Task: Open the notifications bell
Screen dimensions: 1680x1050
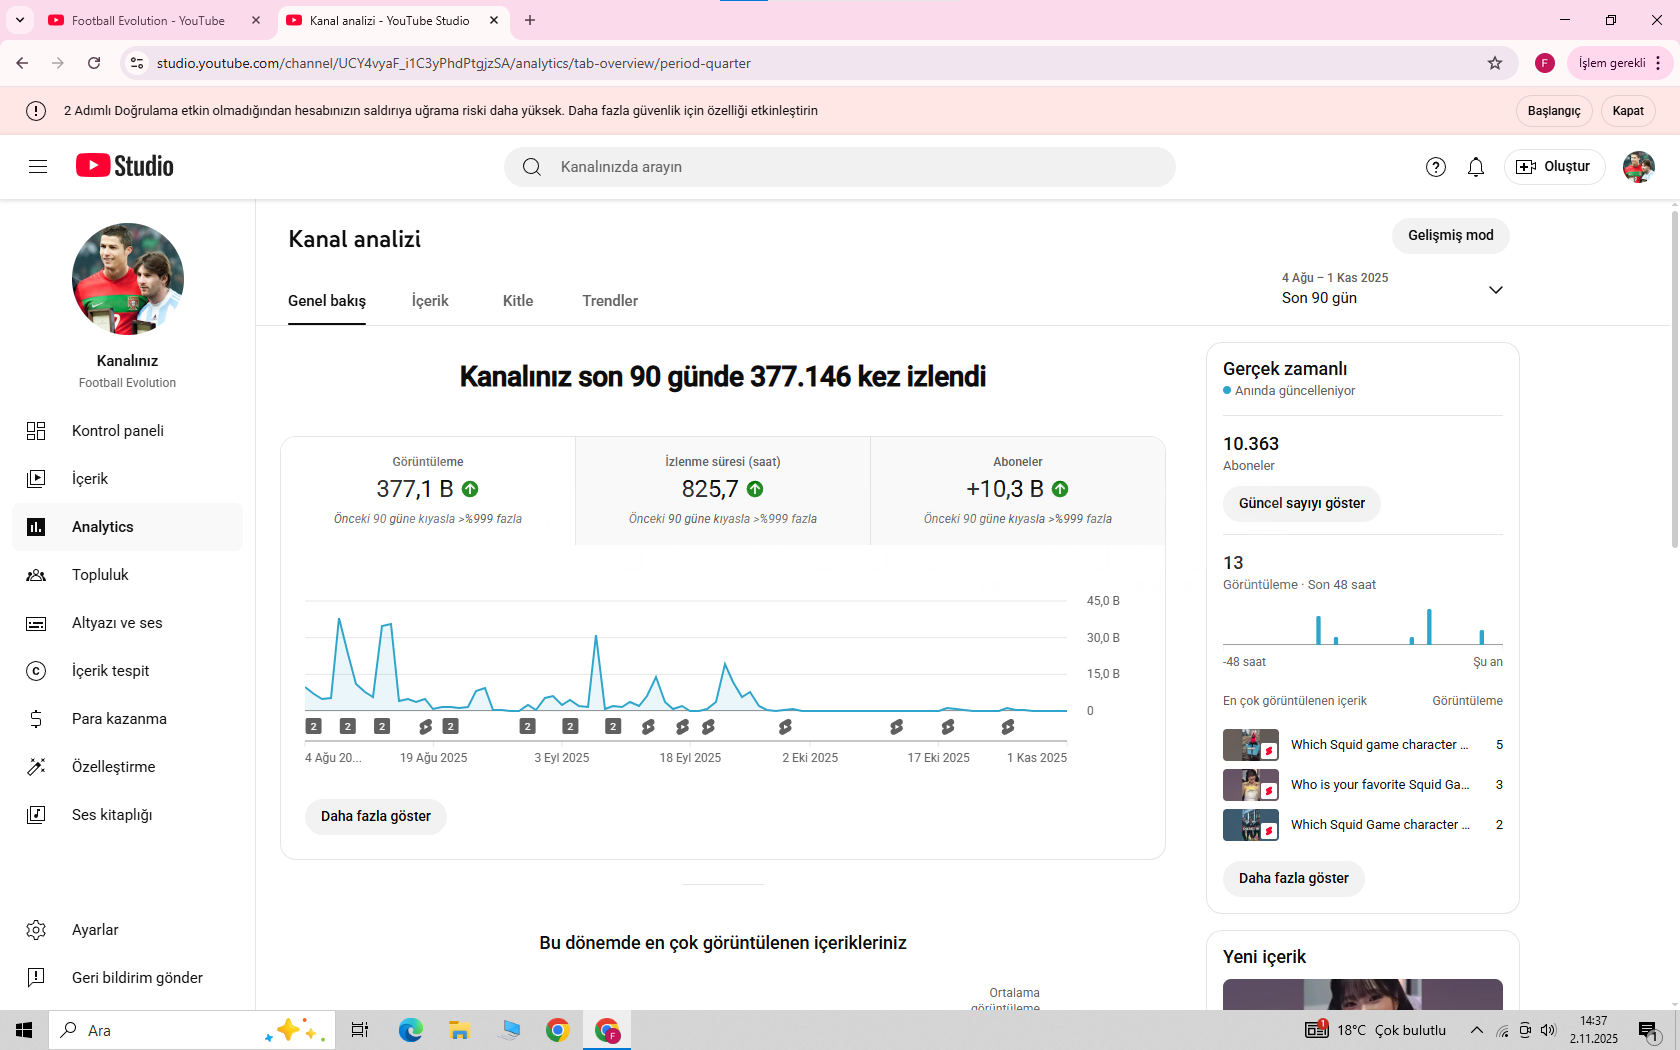Action: click(x=1475, y=167)
